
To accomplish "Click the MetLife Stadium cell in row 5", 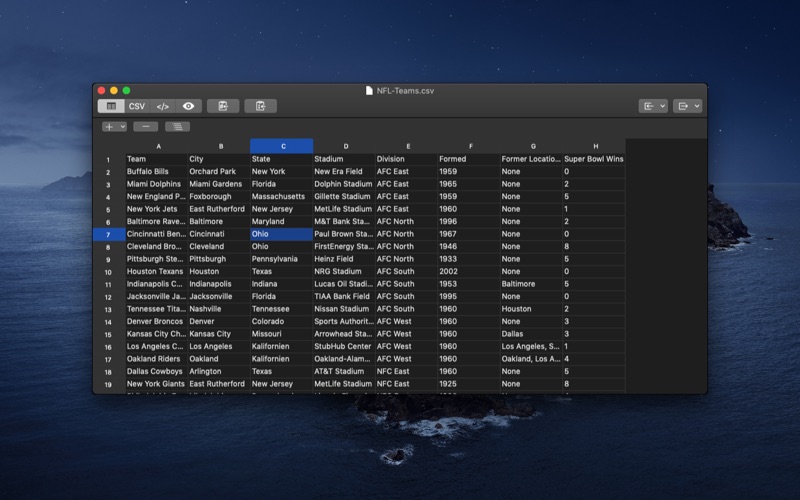I will (344, 209).
